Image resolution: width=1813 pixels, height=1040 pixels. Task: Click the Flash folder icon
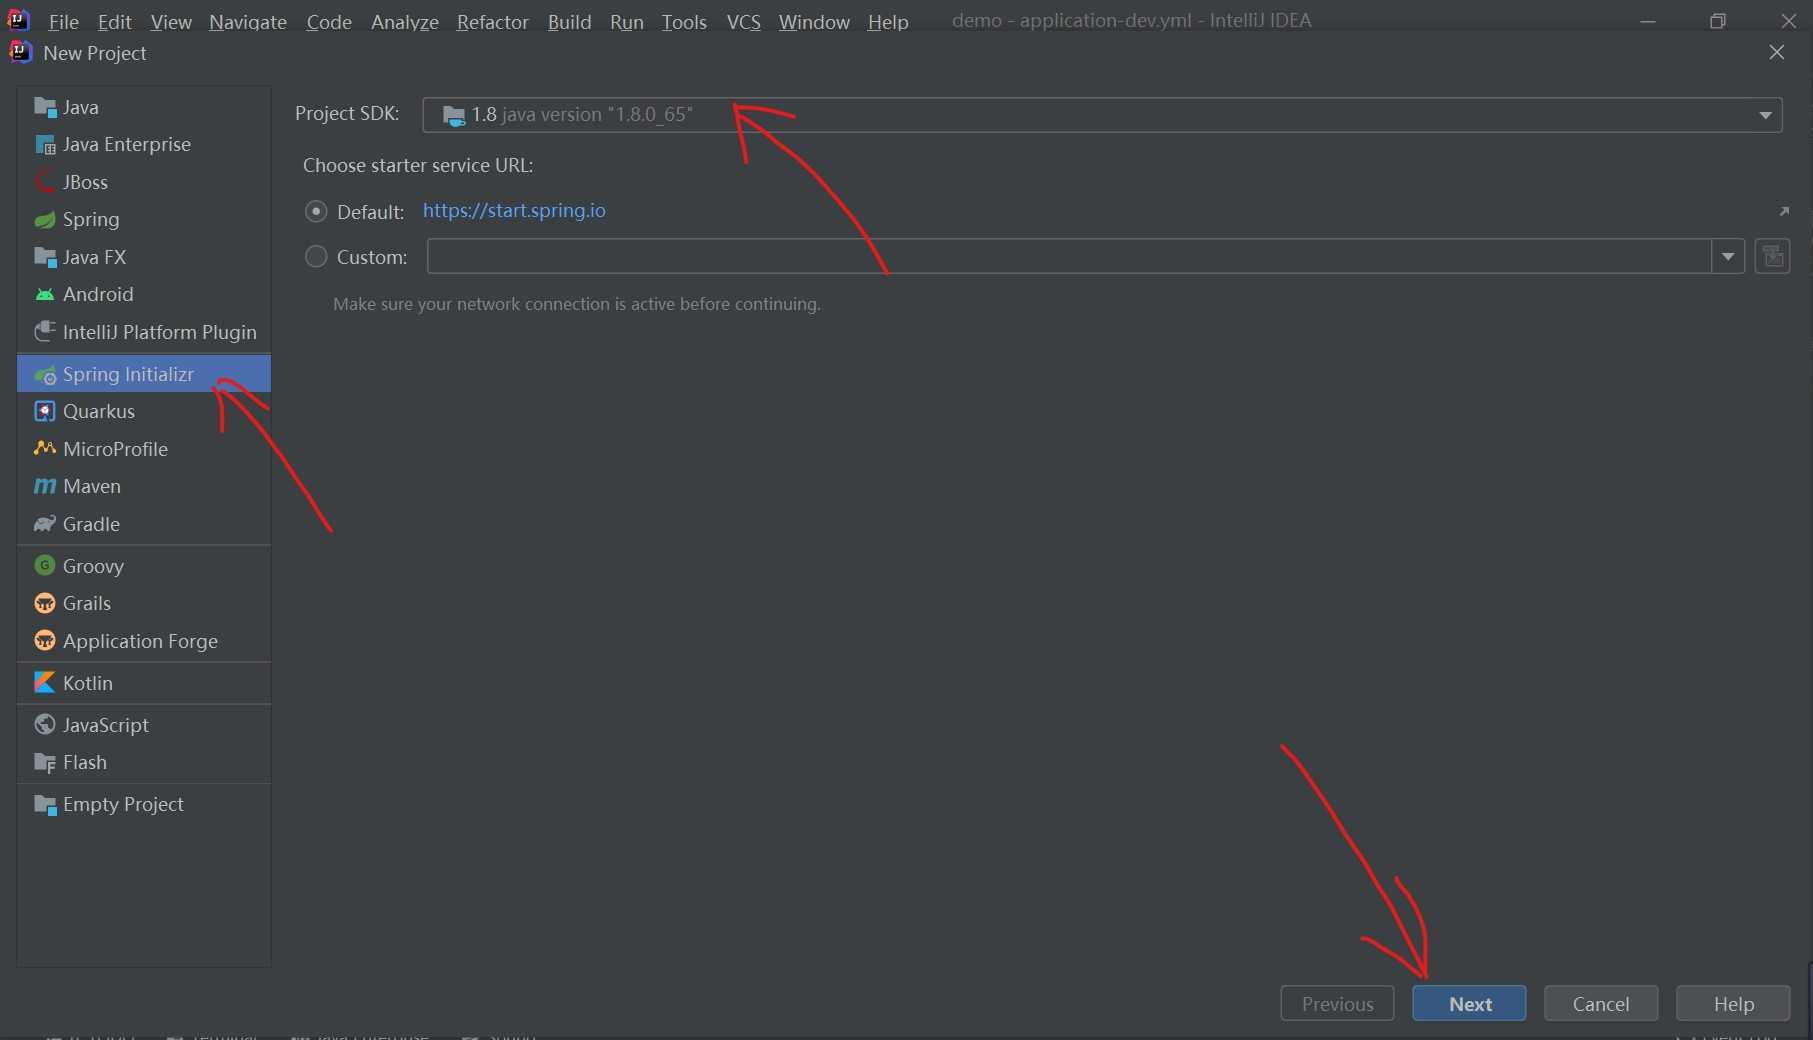(x=45, y=762)
